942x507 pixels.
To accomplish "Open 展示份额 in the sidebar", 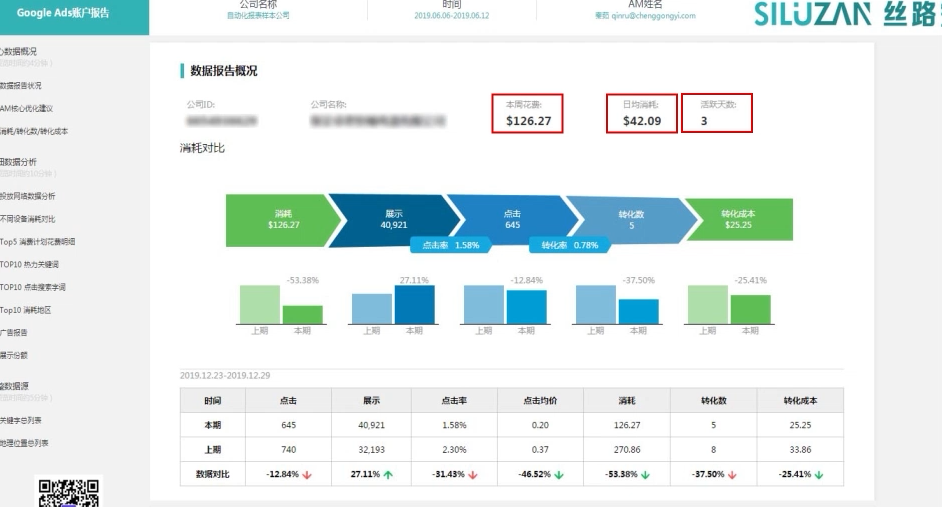I will click(x=14, y=355).
